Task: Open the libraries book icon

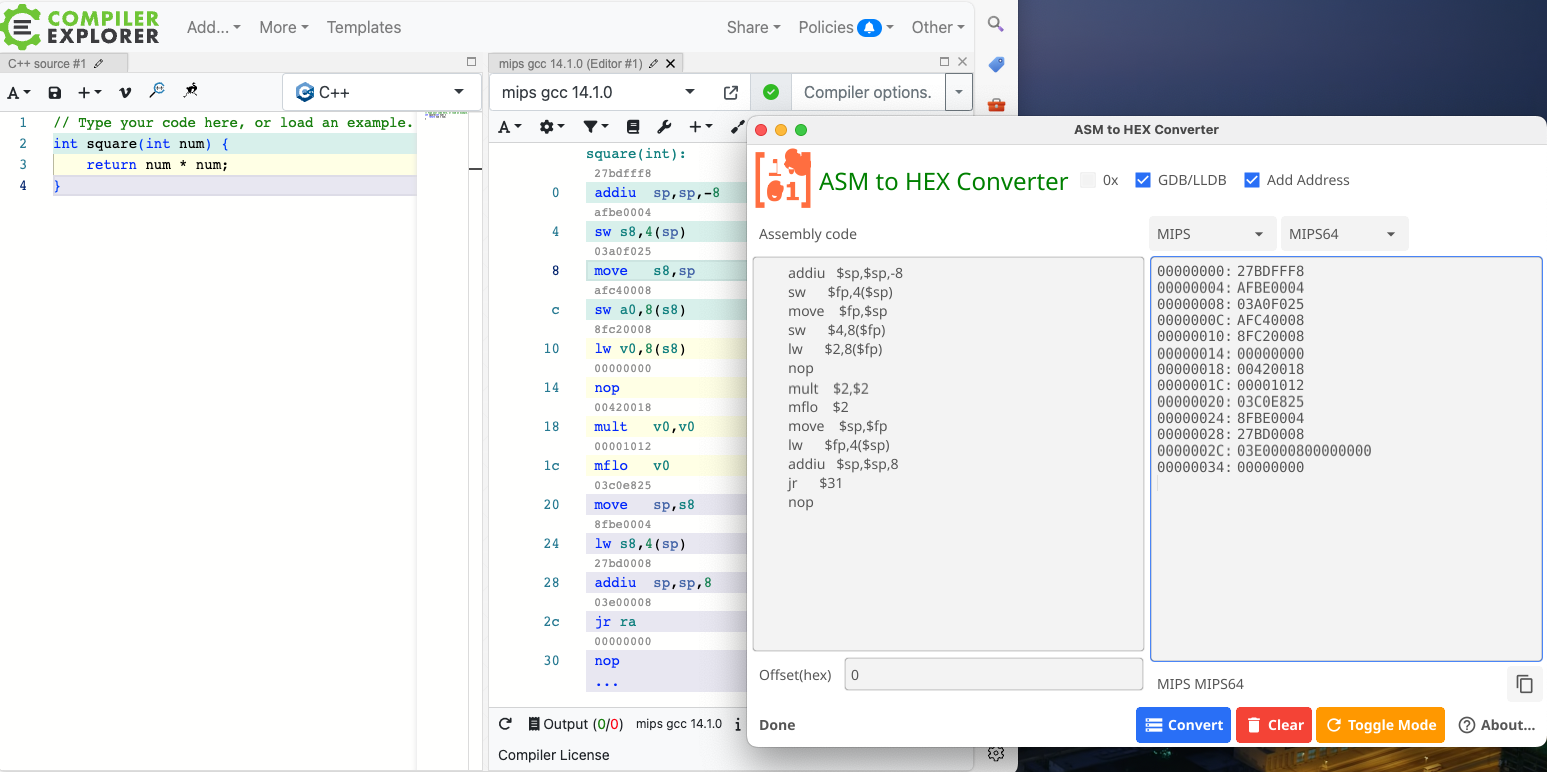Action: point(632,127)
